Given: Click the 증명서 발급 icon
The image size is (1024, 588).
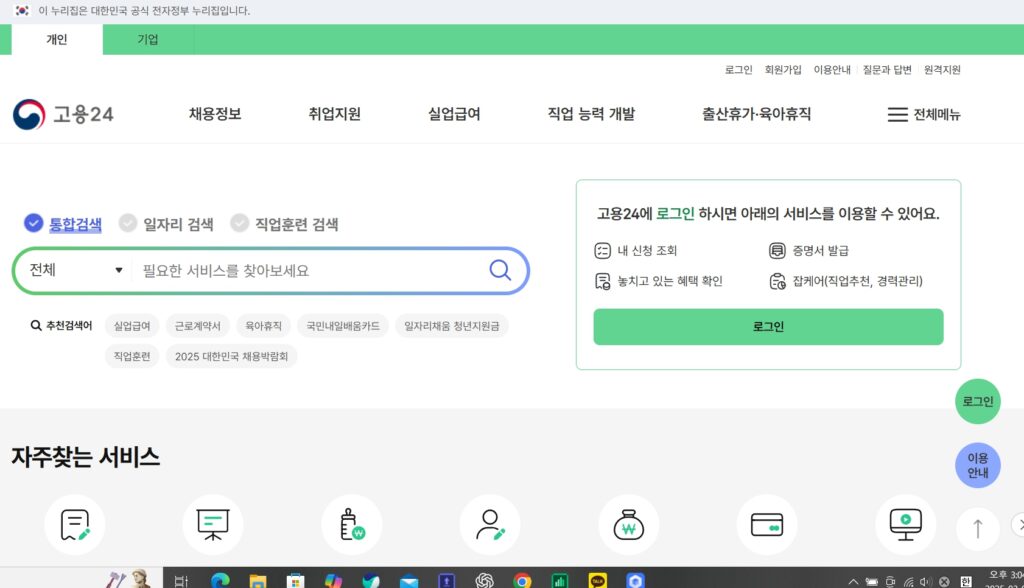Looking at the screenshot, I should click(x=777, y=250).
